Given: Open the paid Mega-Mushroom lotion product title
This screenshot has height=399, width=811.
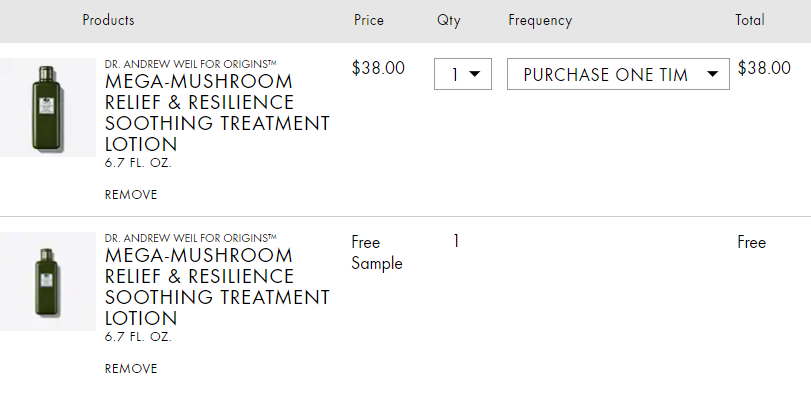Looking at the screenshot, I should pyautogui.click(x=217, y=113).
